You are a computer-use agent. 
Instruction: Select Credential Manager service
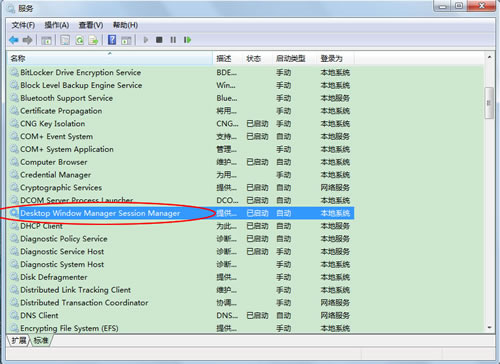click(180, 175)
